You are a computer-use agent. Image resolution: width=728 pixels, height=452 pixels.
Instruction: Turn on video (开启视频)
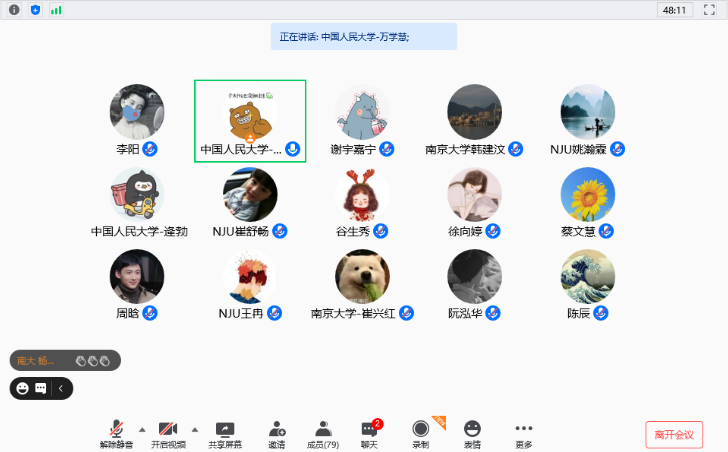[168, 434]
